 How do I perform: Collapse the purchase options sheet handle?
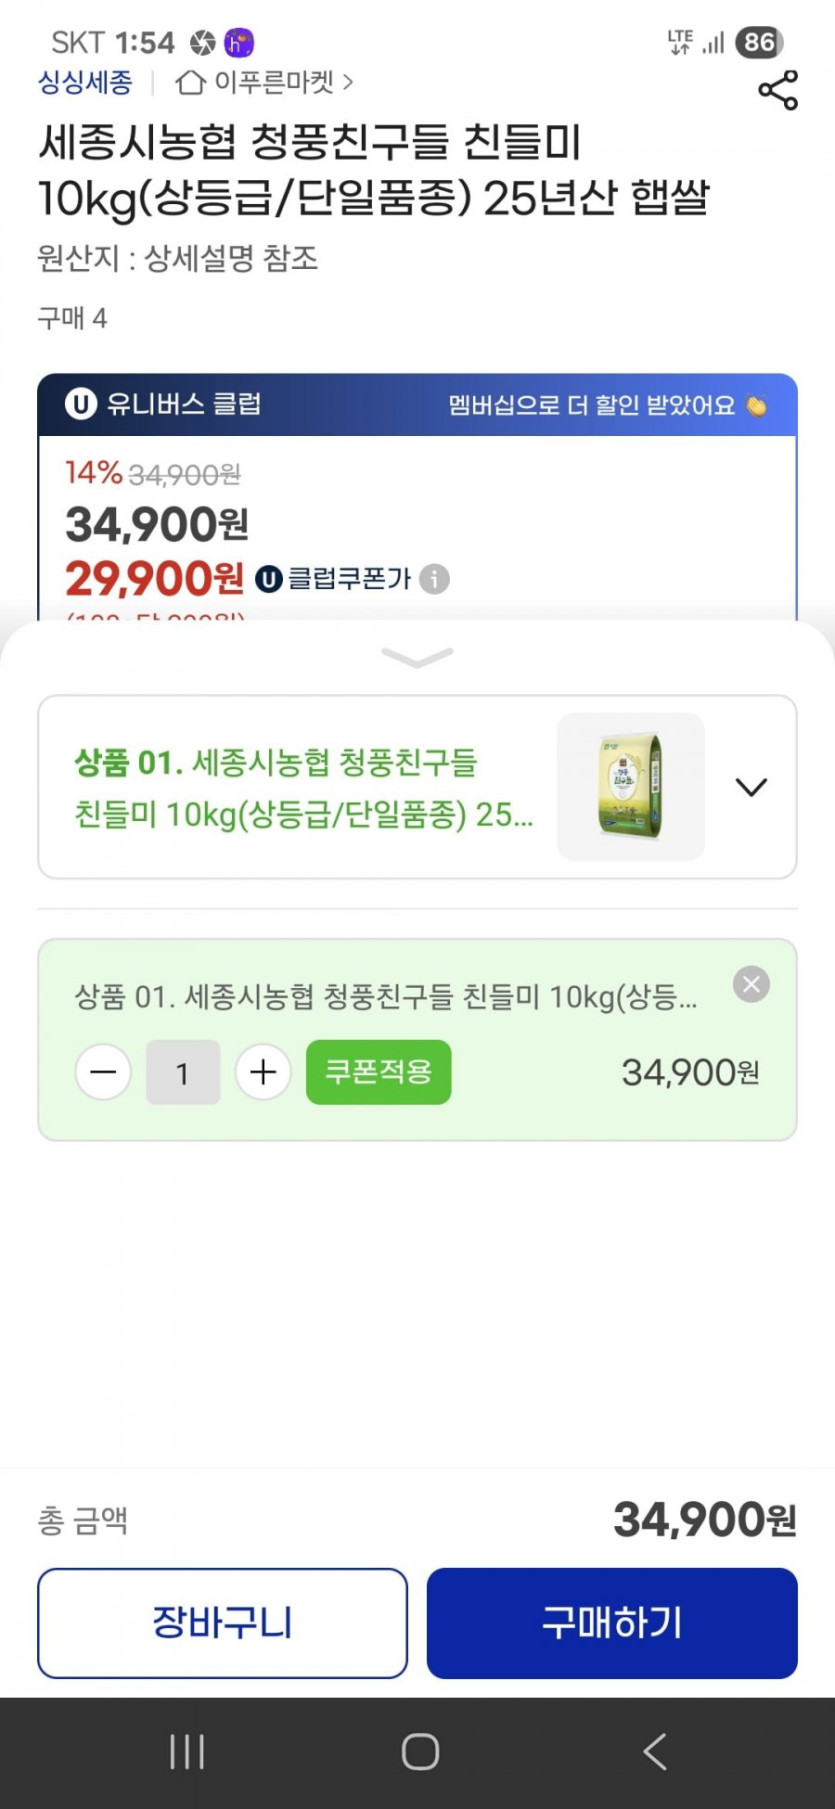pyautogui.click(x=417, y=657)
